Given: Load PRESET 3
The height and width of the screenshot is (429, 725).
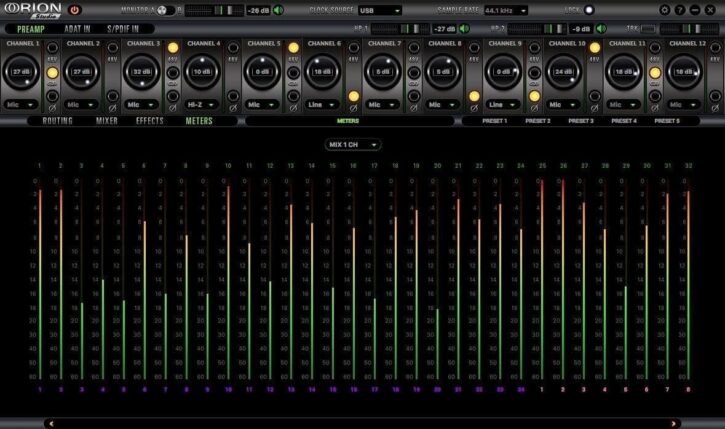Looking at the screenshot, I should [x=581, y=121].
